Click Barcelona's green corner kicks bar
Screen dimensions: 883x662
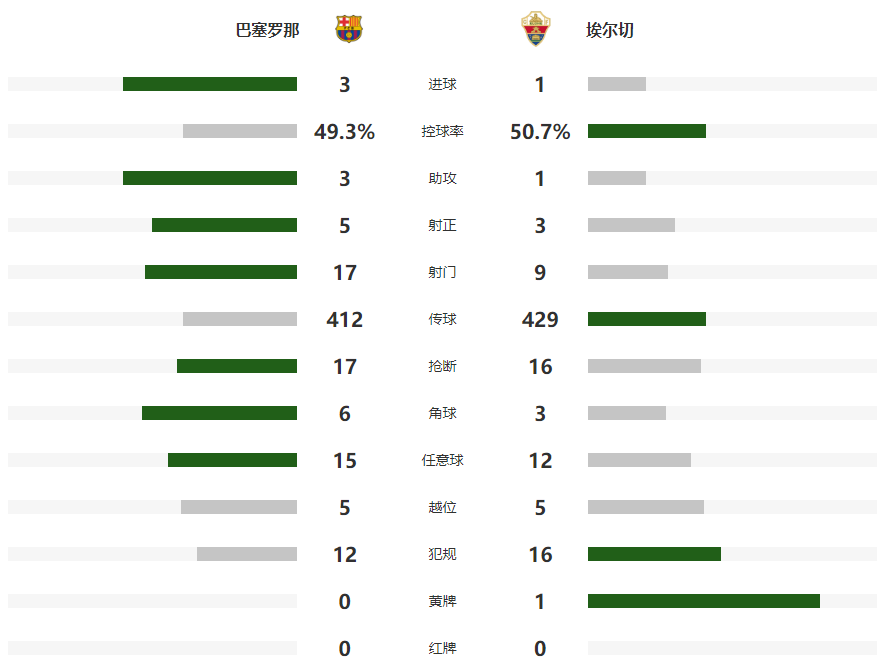tap(219, 413)
